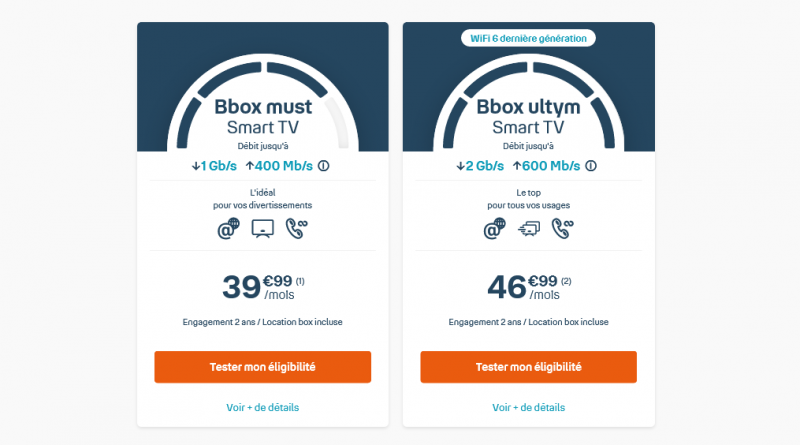Click the WiFi 6 dernière génération badge
The width and height of the screenshot is (800, 445).
(x=528, y=38)
